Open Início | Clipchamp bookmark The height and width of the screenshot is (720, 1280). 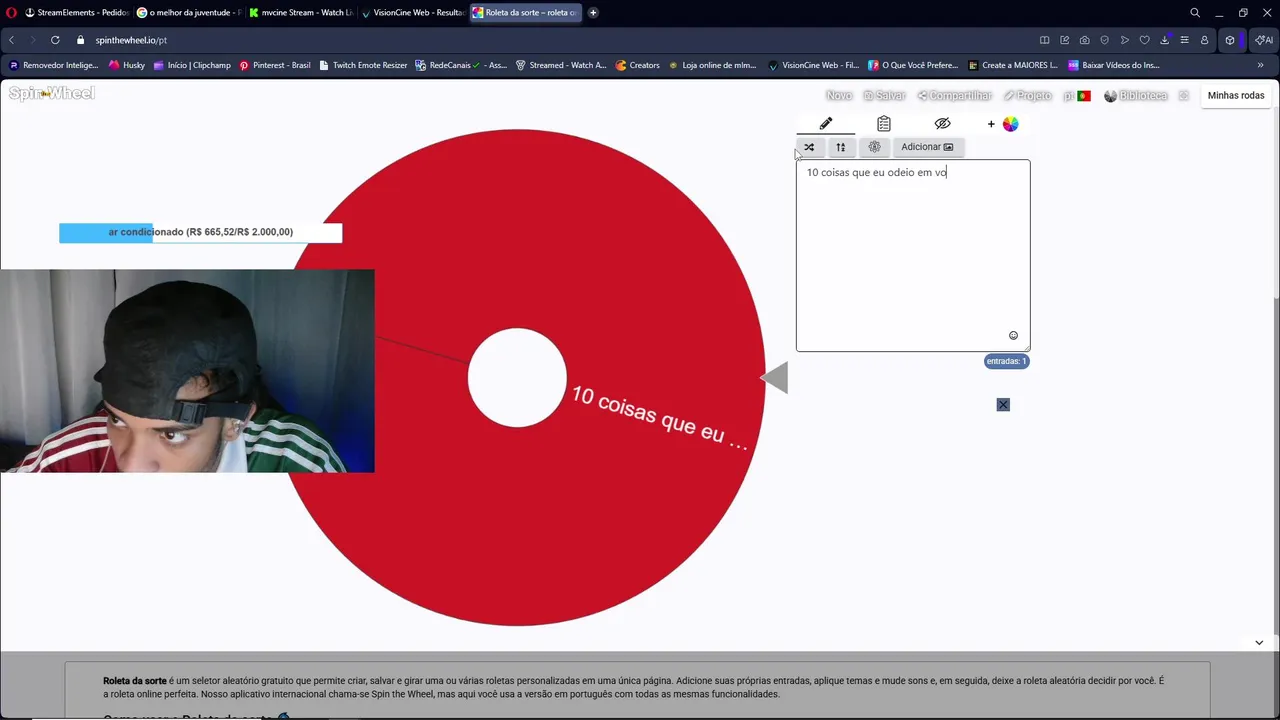pyautogui.click(x=192, y=65)
